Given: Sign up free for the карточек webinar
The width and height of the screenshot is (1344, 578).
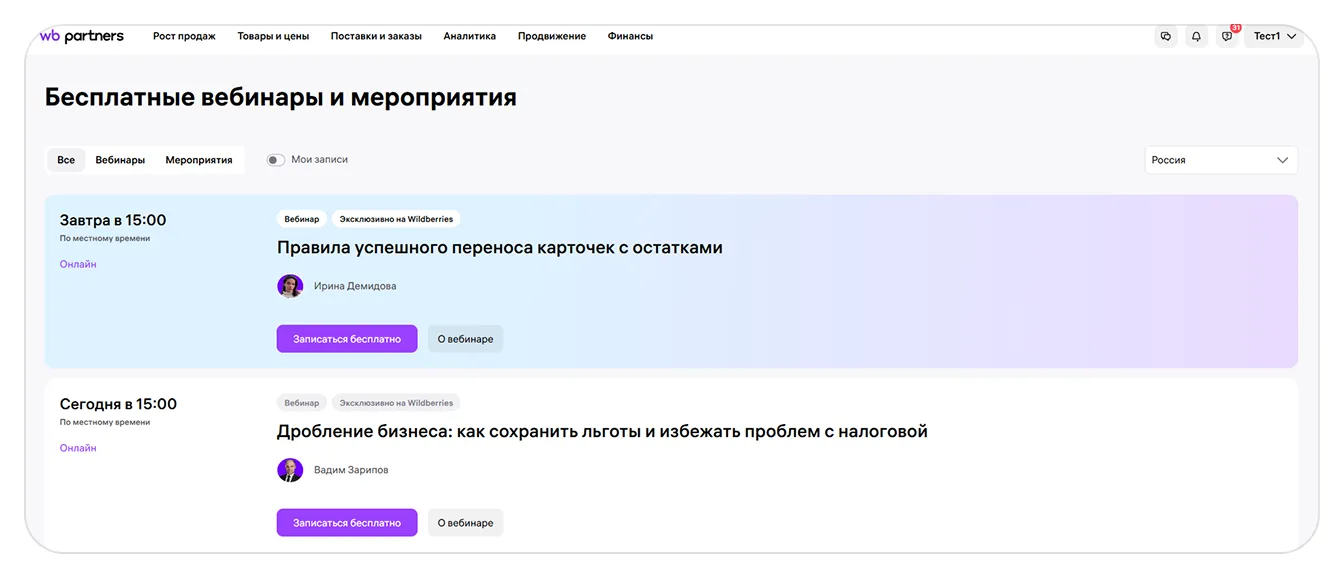Looking at the screenshot, I should [347, 339].
